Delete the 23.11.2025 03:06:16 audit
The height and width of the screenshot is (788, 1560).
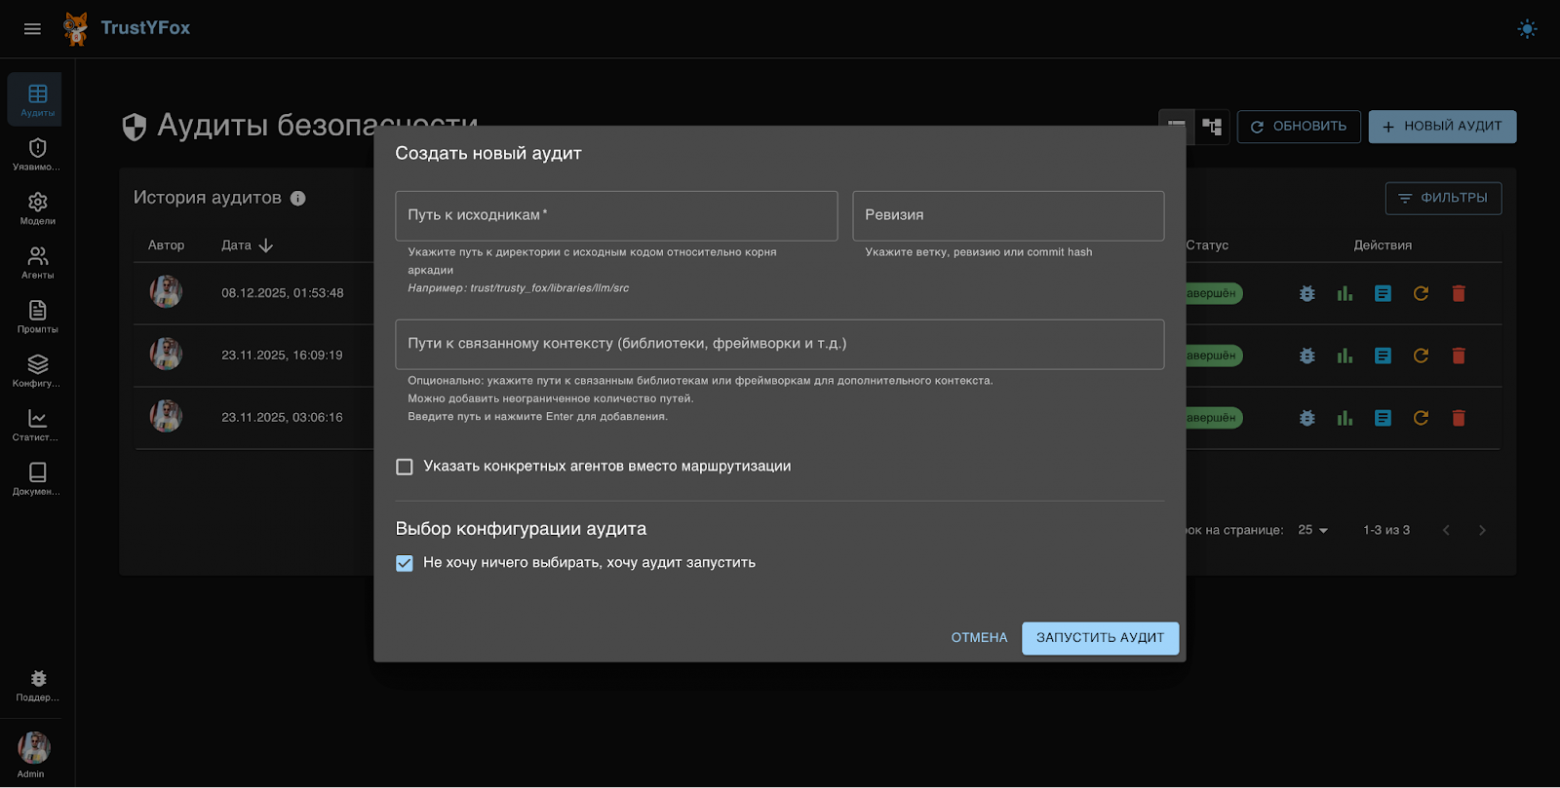click(x=1459, y=417)
